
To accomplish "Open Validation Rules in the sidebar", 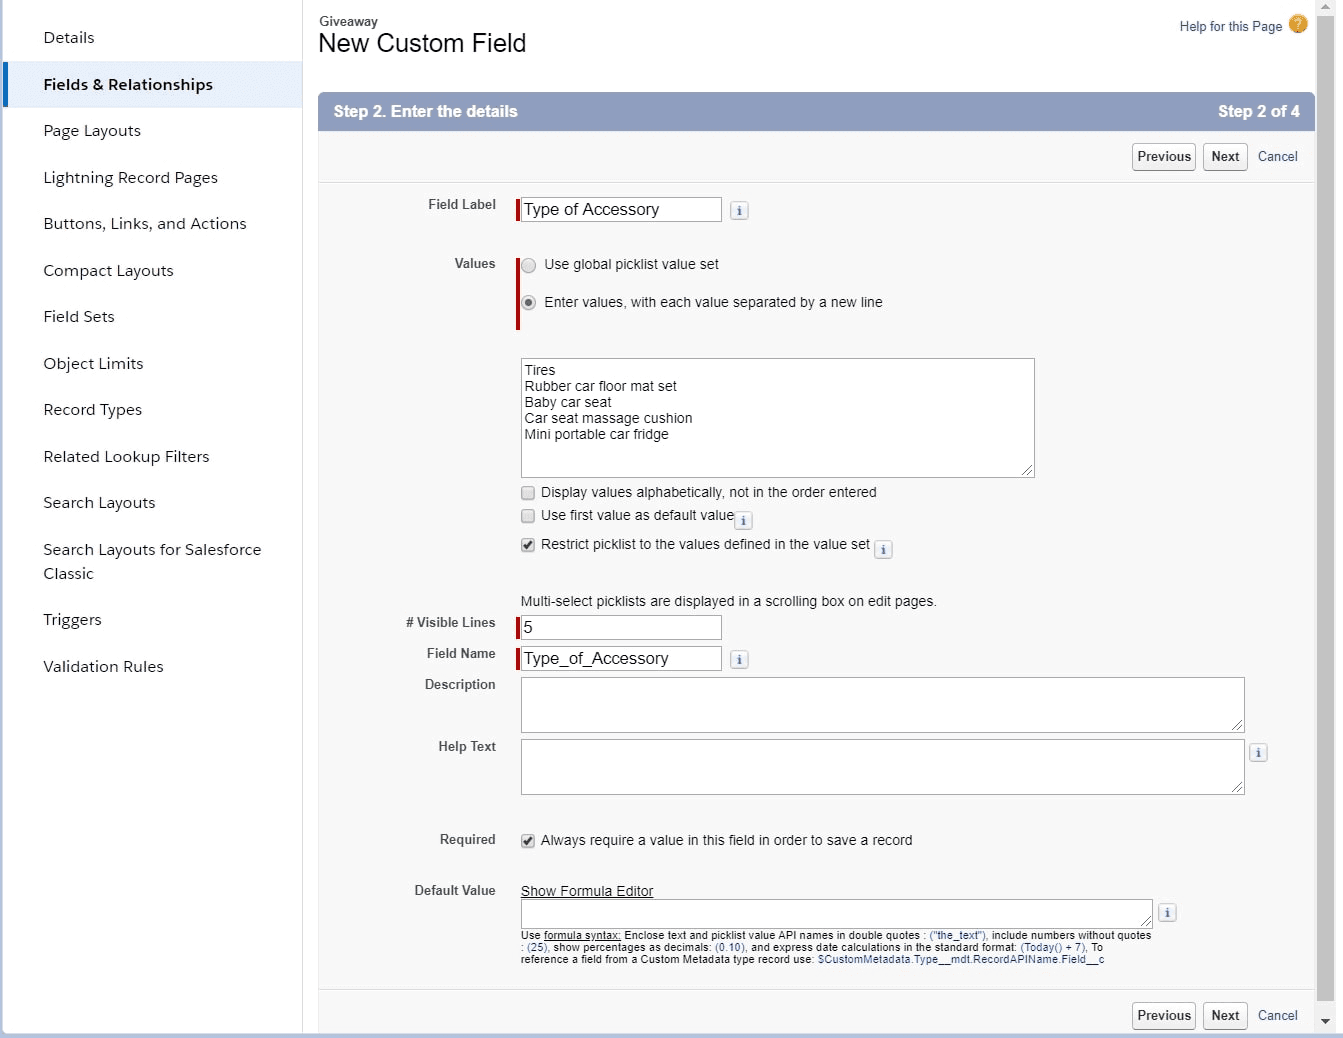I will coord(103,666).
